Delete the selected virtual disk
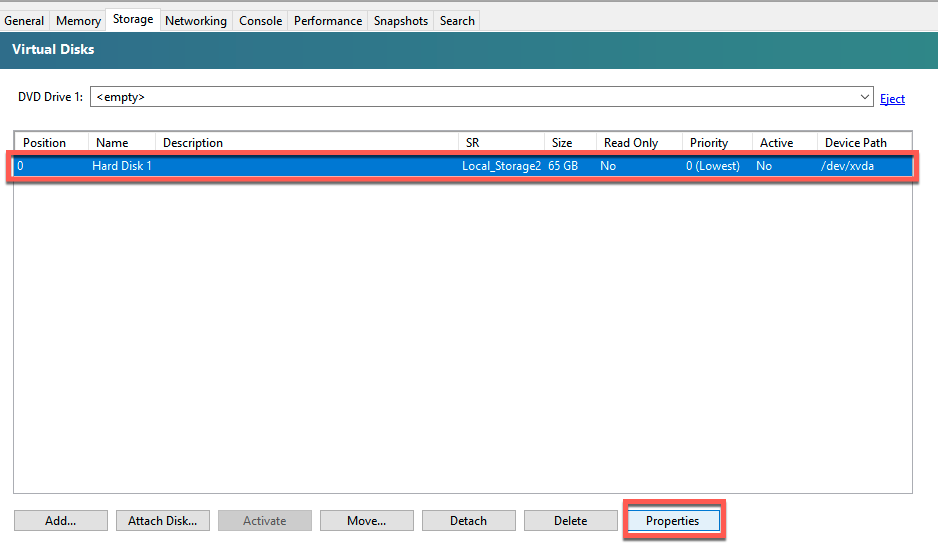This screenshot has width=938, height=549. [571, 521]
